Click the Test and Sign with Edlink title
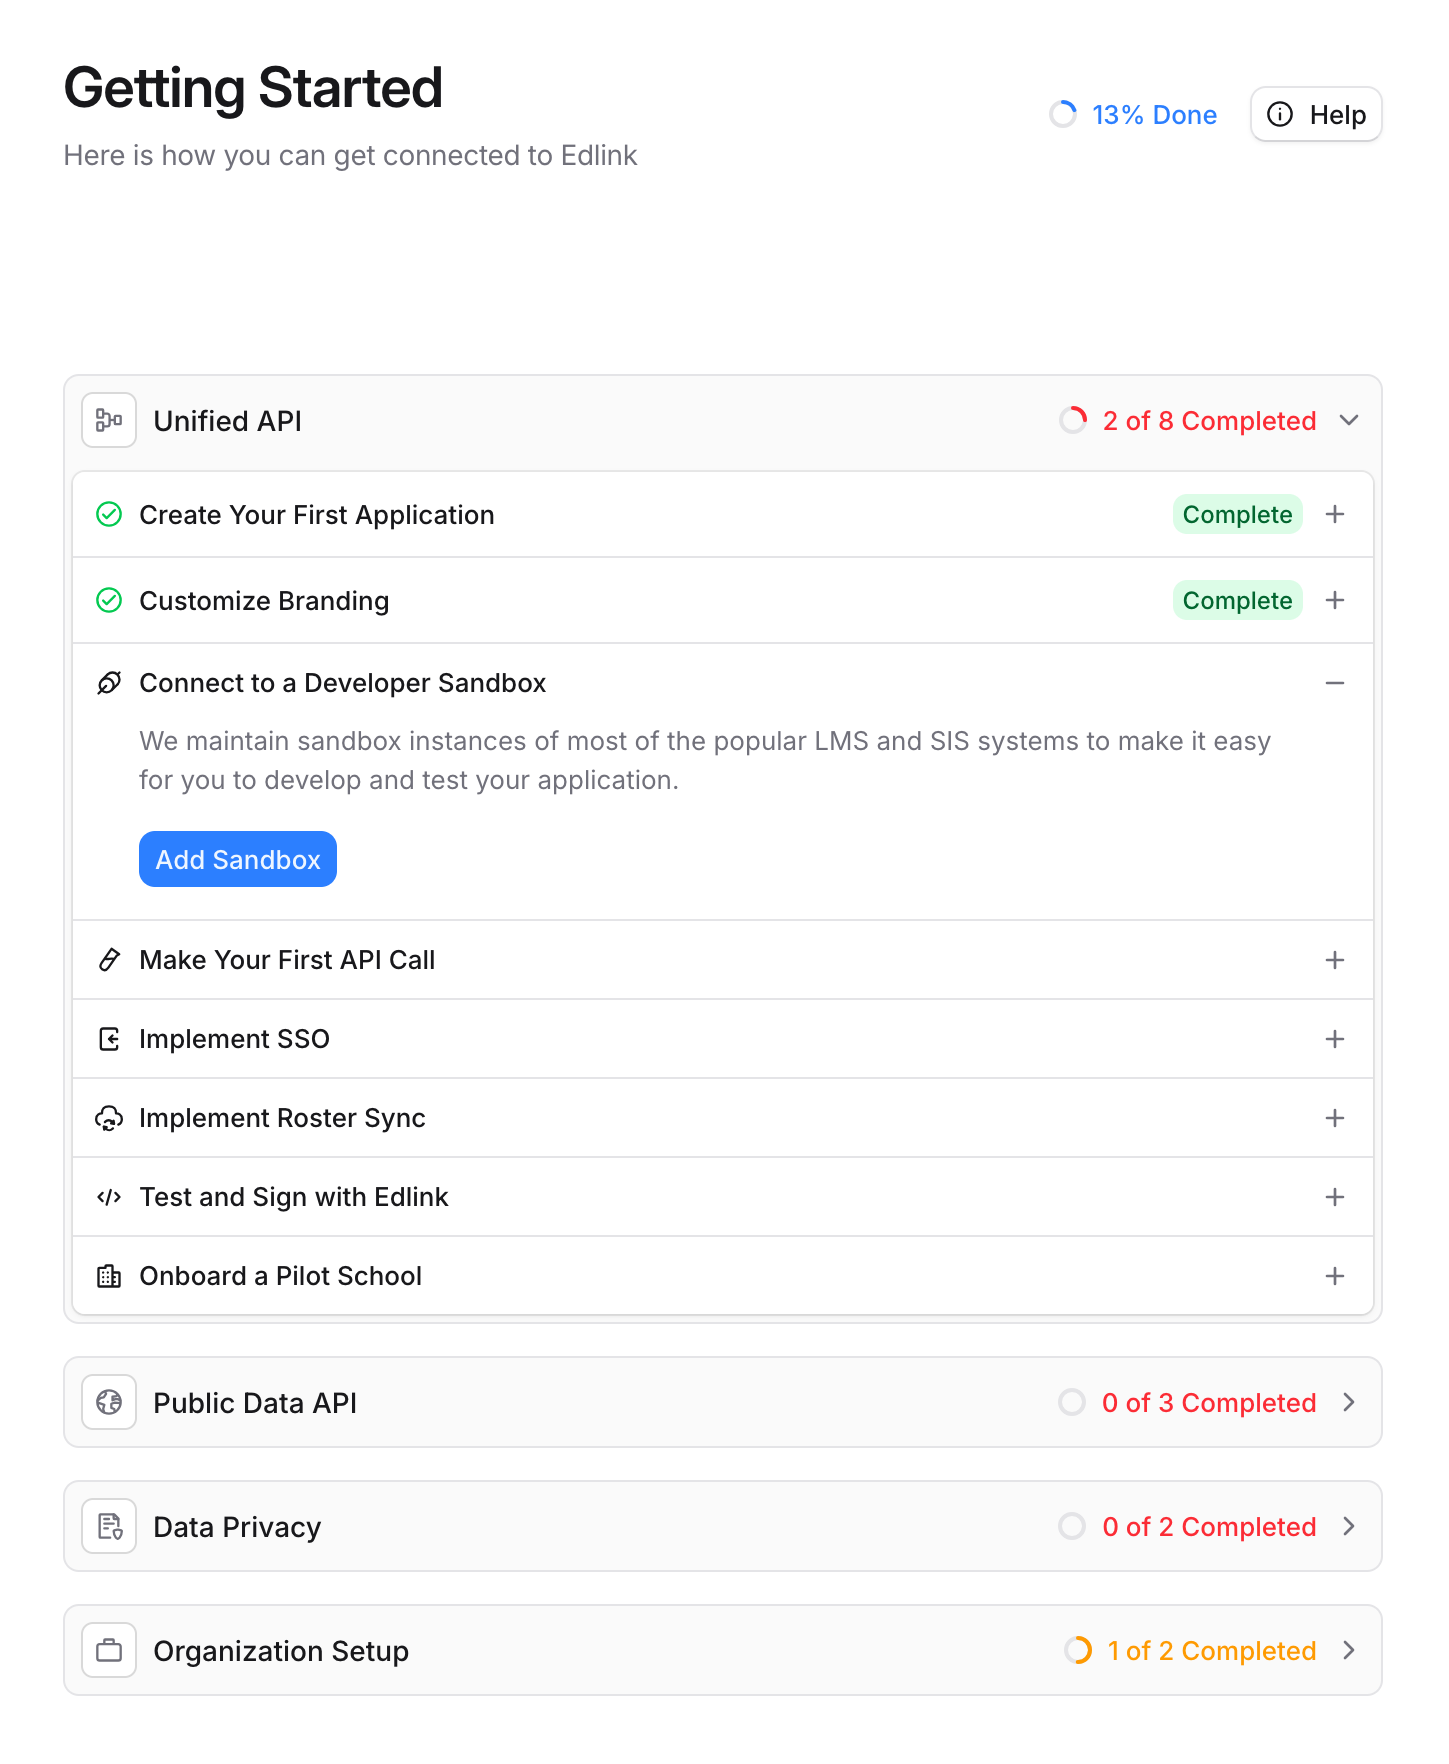 point(294,1197)
